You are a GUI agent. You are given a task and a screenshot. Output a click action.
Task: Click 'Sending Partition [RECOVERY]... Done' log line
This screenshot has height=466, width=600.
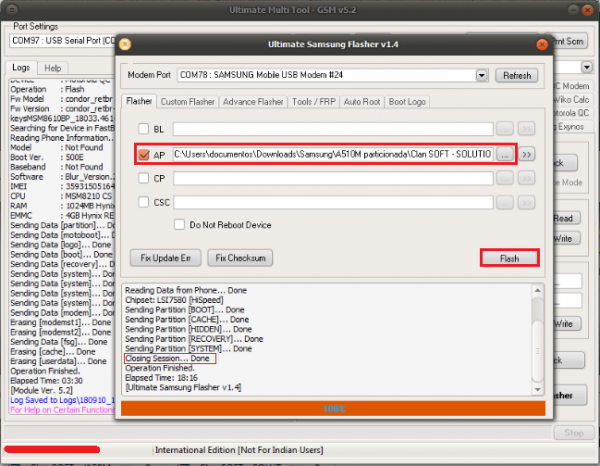tap(194, 339)
